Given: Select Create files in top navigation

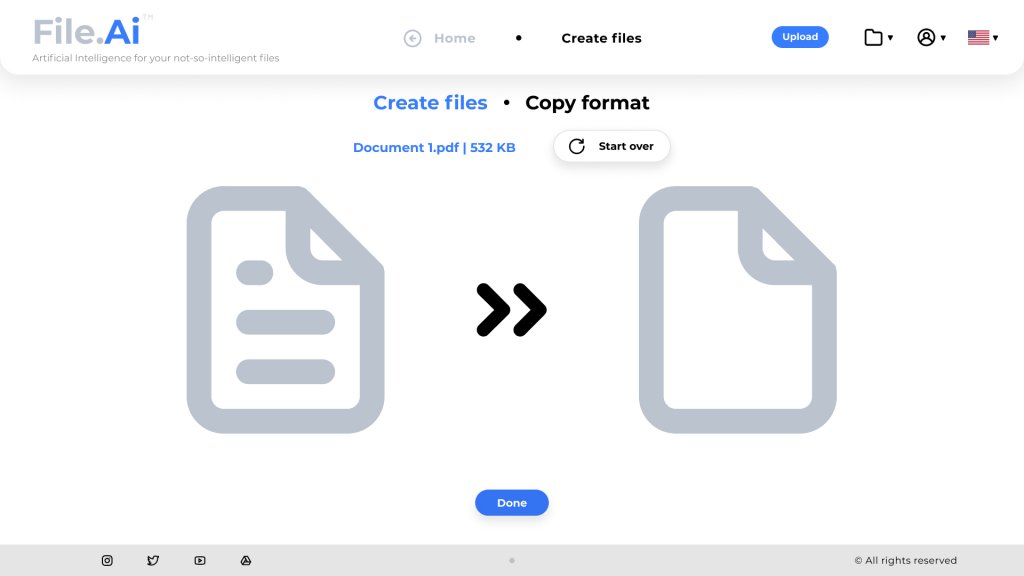Looking at the screenshot, I should 601,38.
